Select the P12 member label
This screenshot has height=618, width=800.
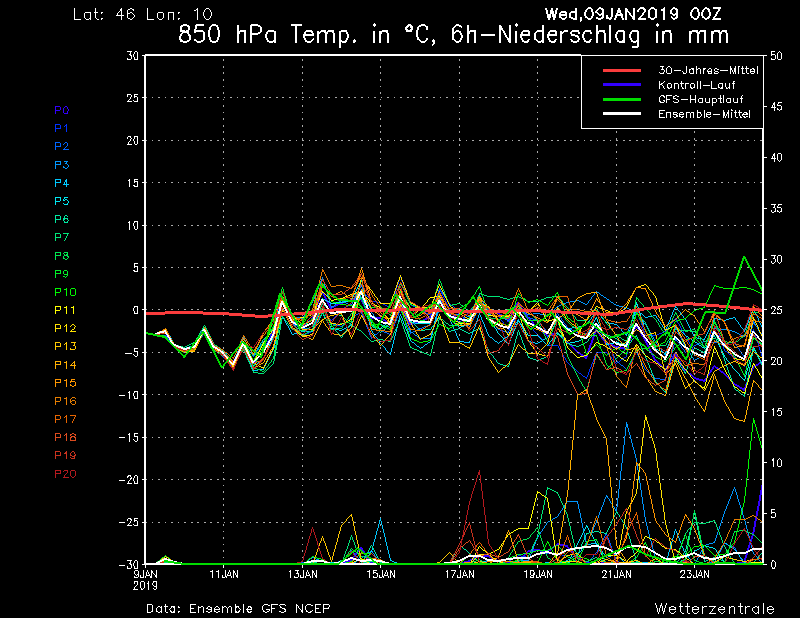[x=65, y=328]
